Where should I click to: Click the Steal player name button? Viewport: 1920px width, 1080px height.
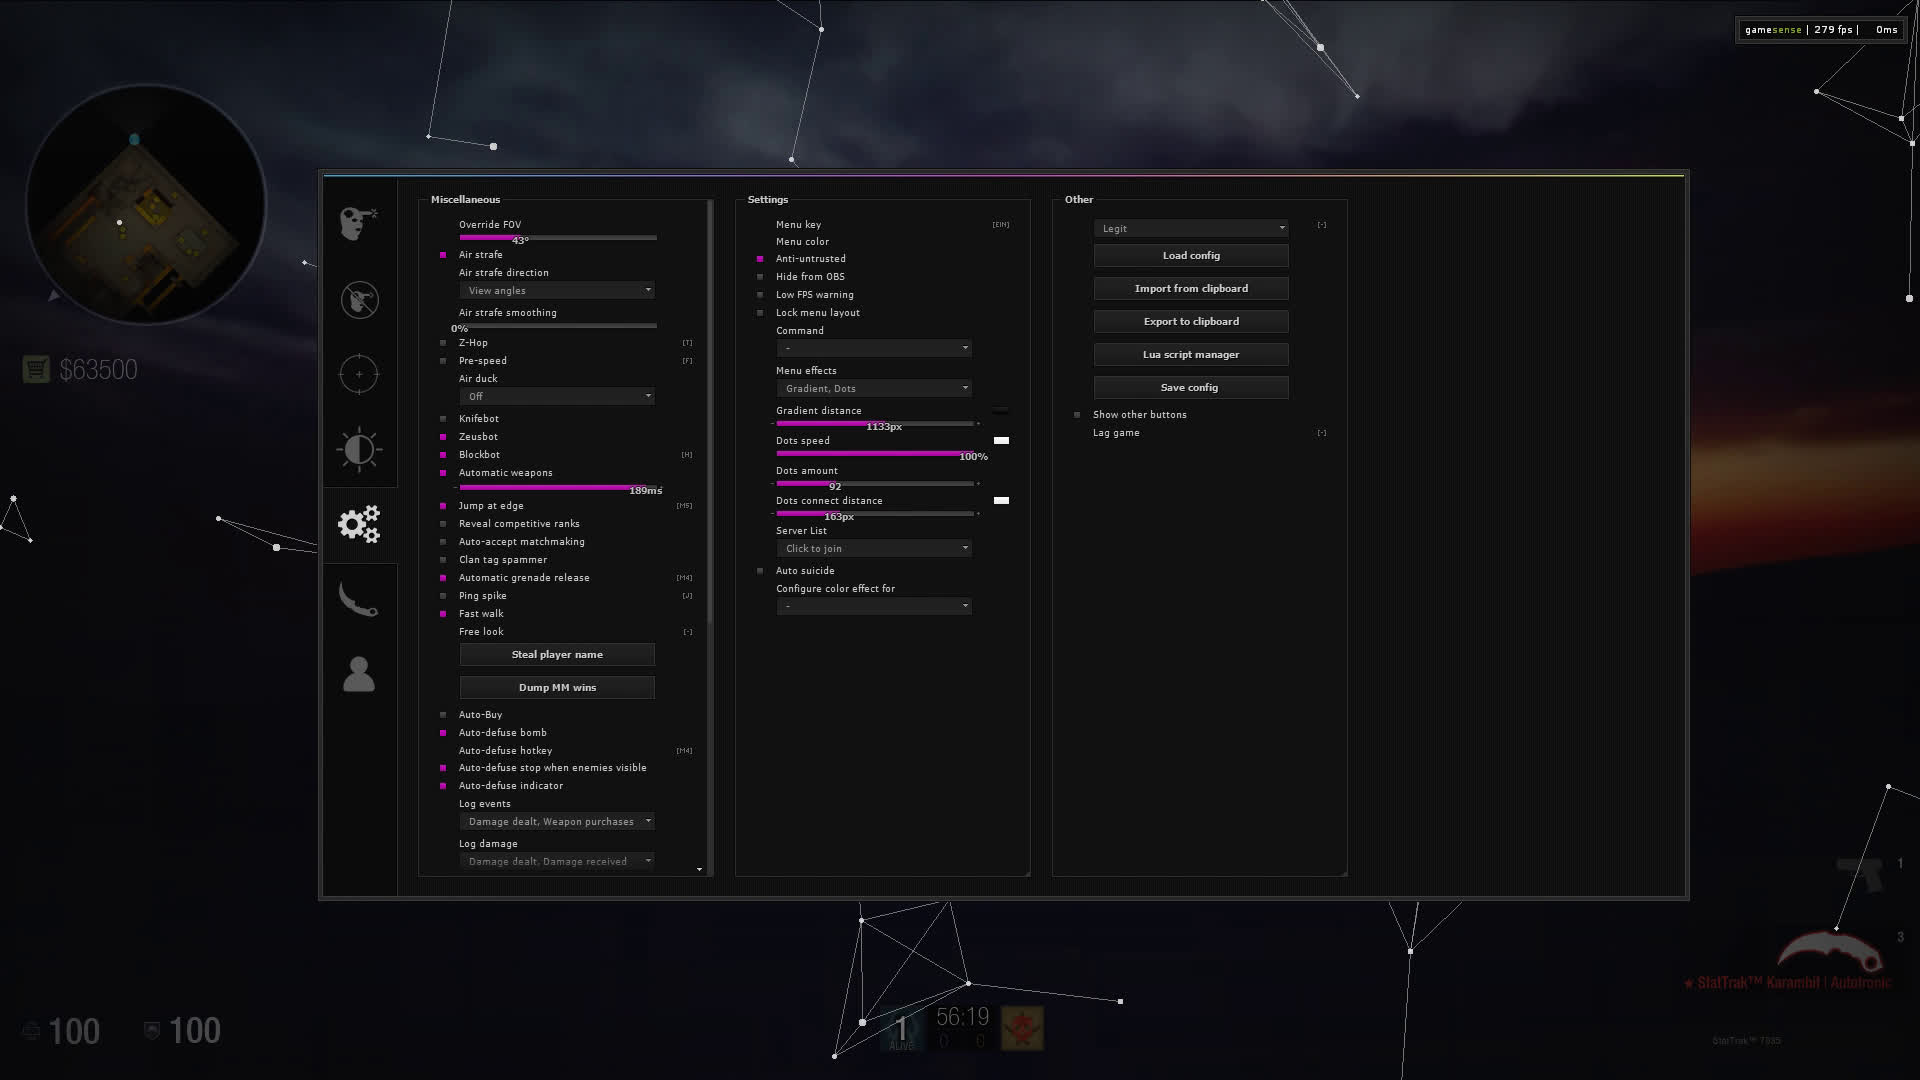557,655
